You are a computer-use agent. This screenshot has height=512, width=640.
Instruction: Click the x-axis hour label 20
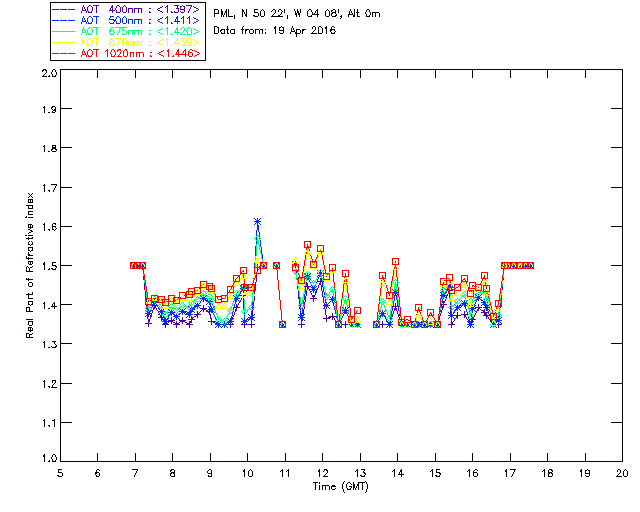(622, 473)
